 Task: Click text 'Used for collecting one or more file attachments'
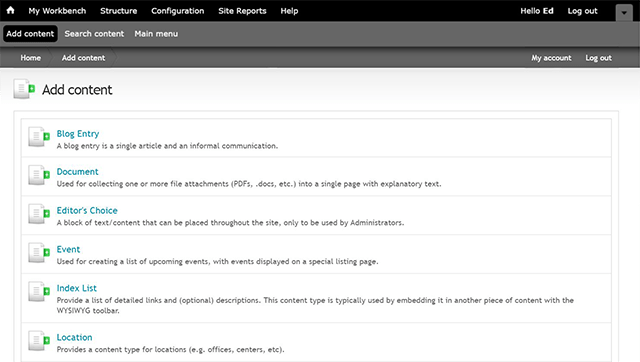143,184
